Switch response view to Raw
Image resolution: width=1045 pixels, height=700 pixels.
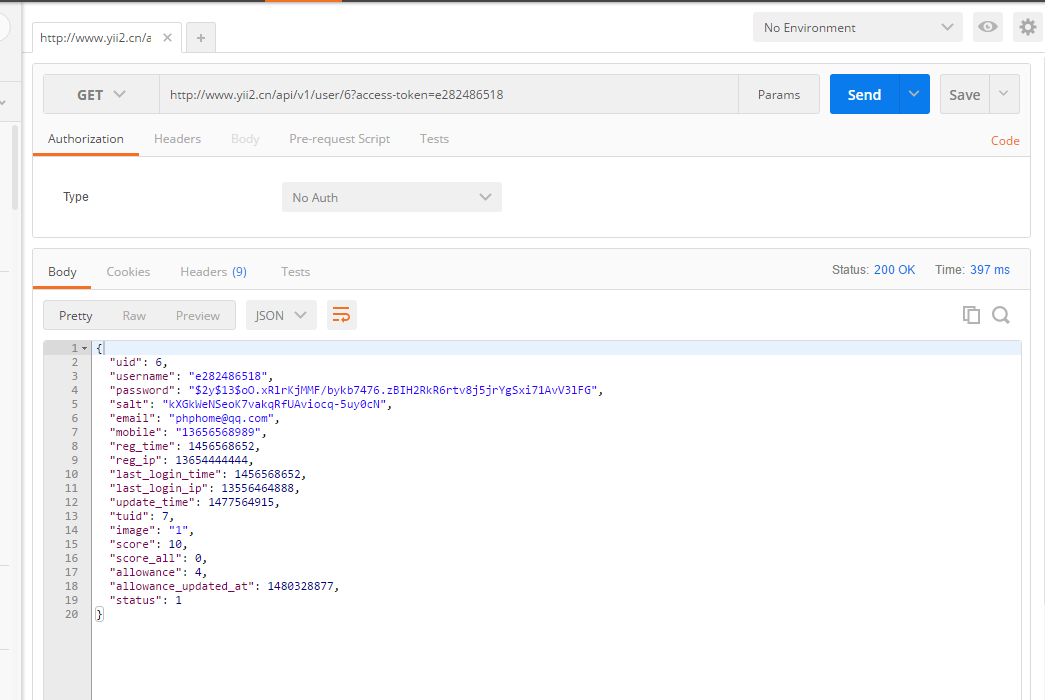coord(134,316)
